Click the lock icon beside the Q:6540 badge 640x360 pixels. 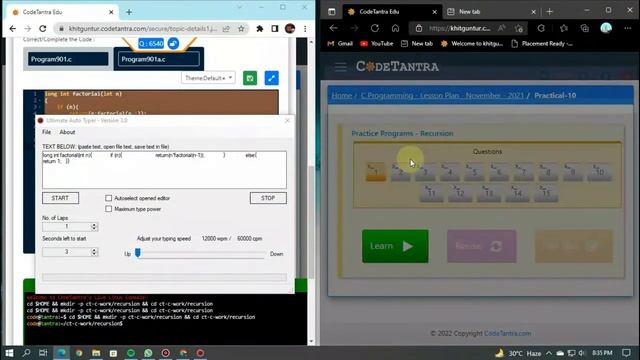point(173,43)
